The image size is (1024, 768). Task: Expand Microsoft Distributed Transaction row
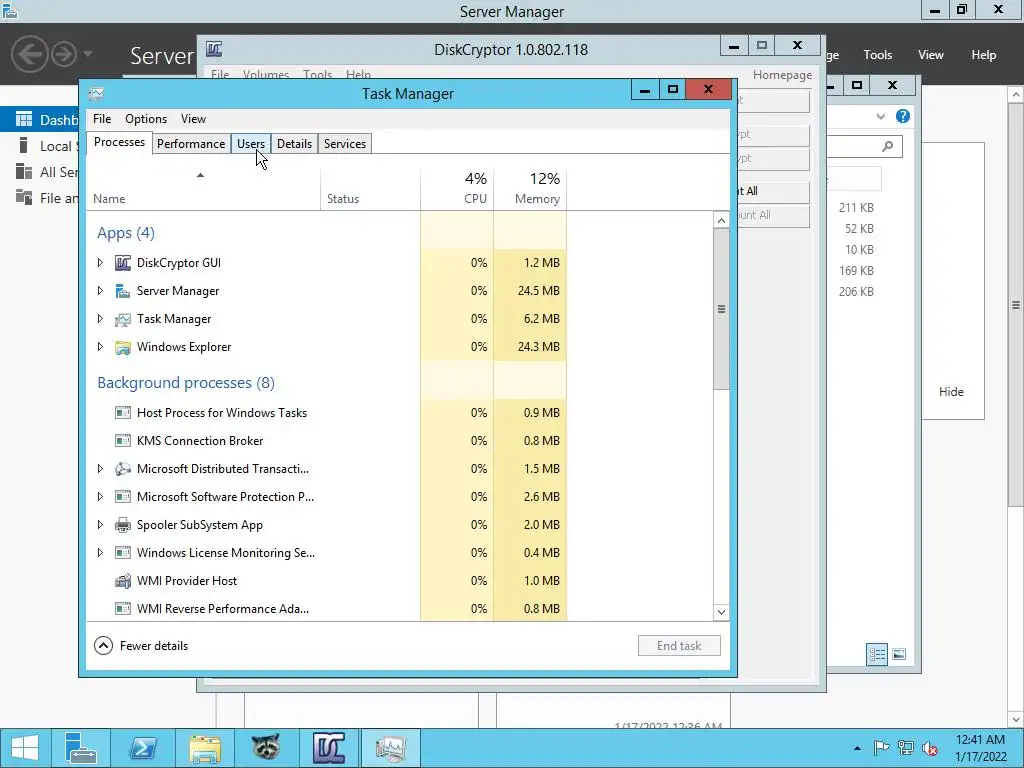click(100, 468)
